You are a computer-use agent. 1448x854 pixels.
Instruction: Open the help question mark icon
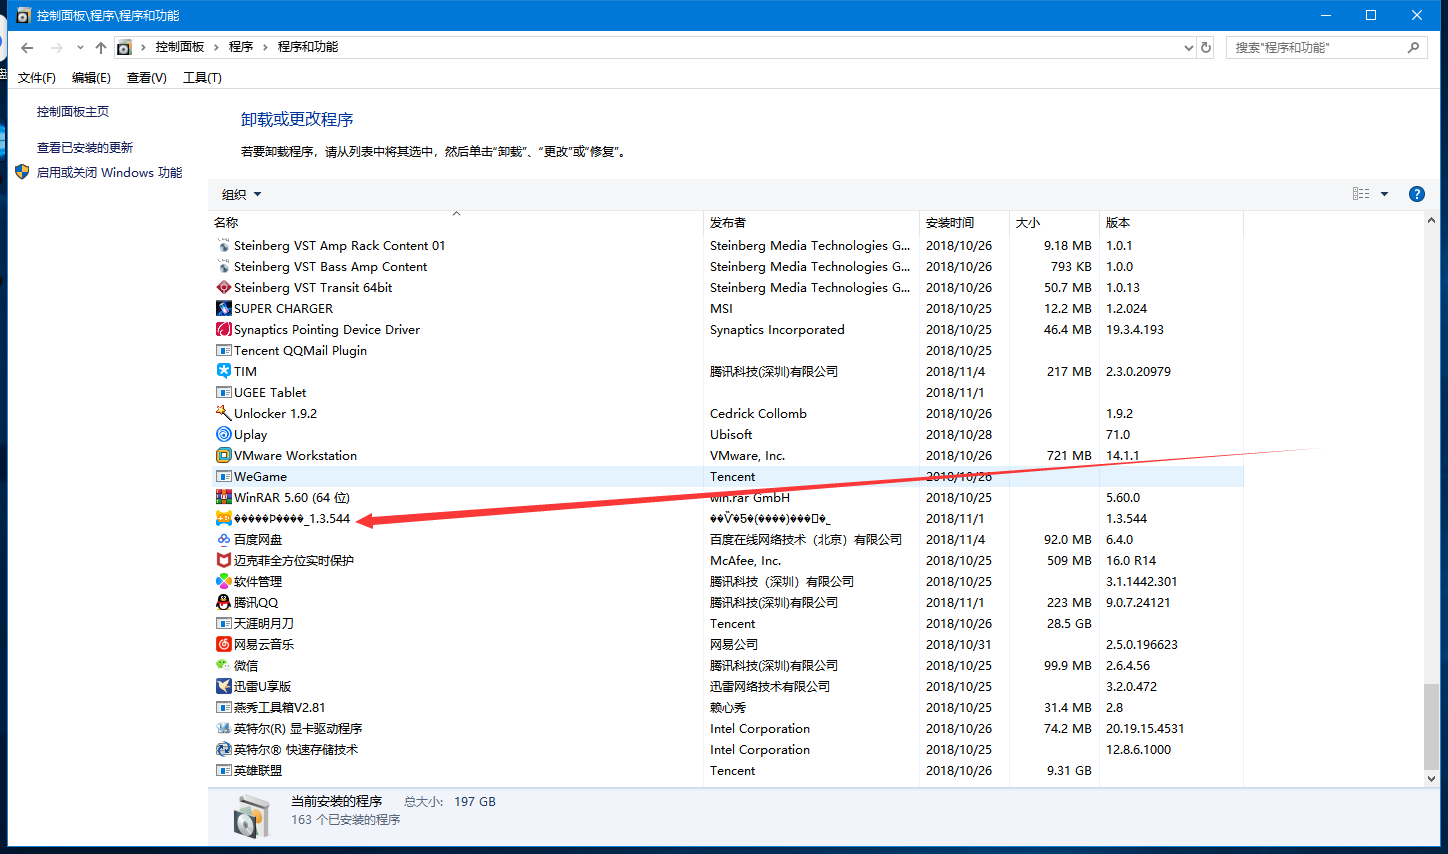(x=1416, y=194)
